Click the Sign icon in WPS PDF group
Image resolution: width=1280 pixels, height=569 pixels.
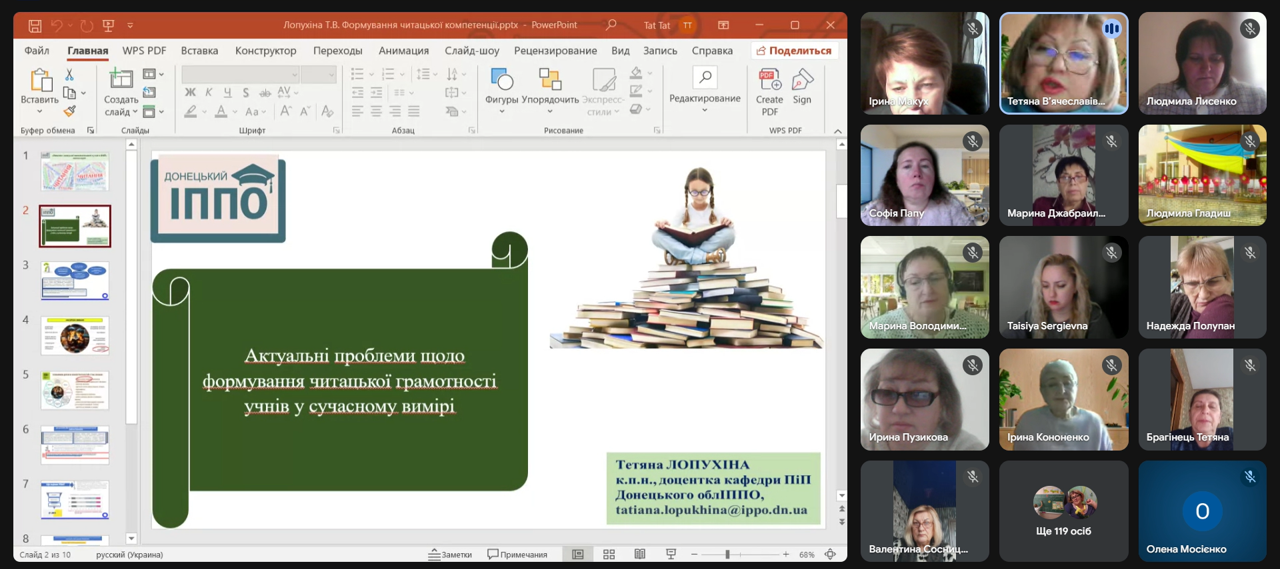pos(802,80)
